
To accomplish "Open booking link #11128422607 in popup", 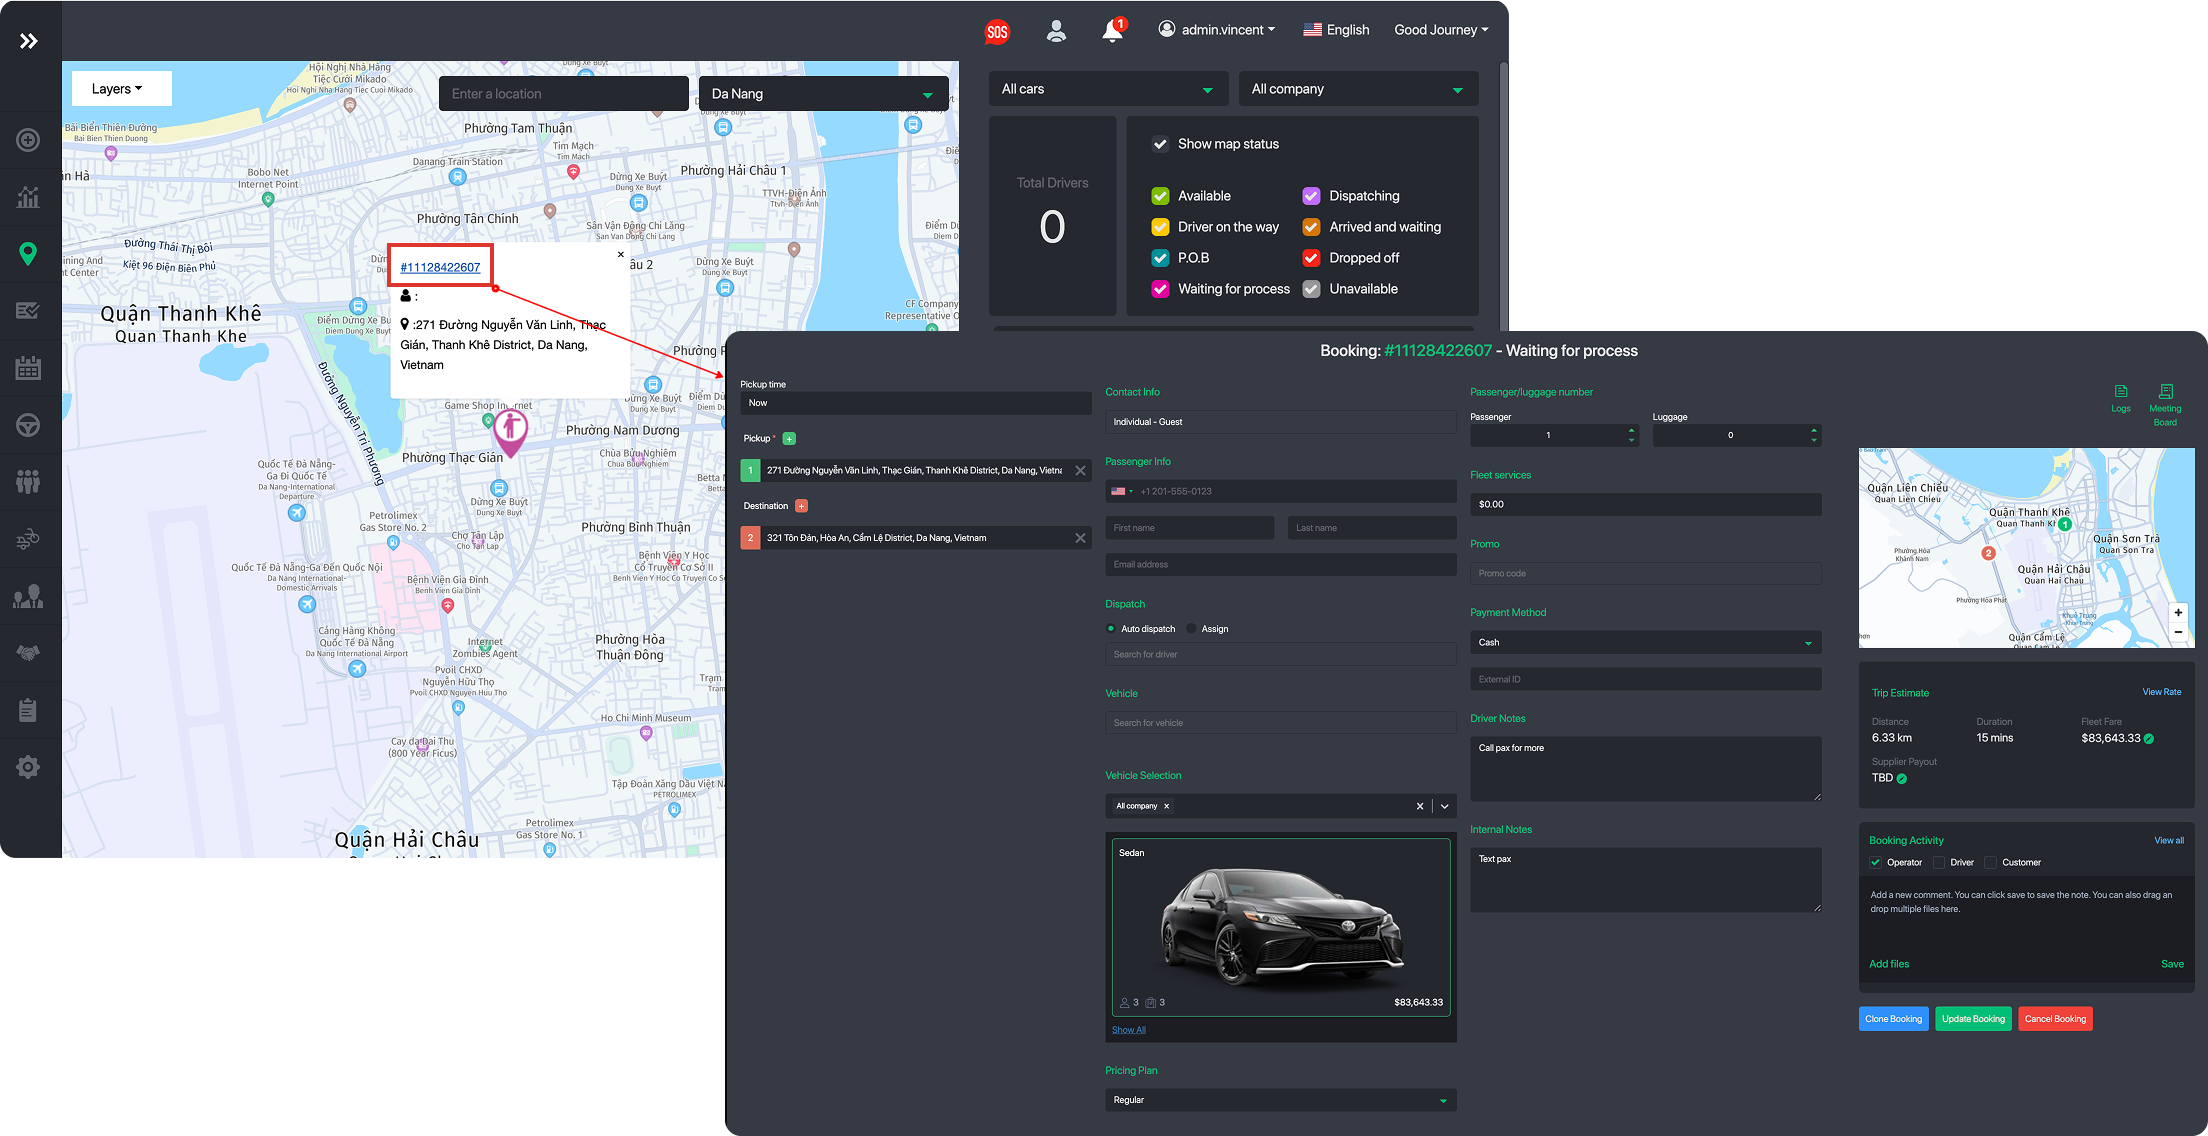I will 440,267.
